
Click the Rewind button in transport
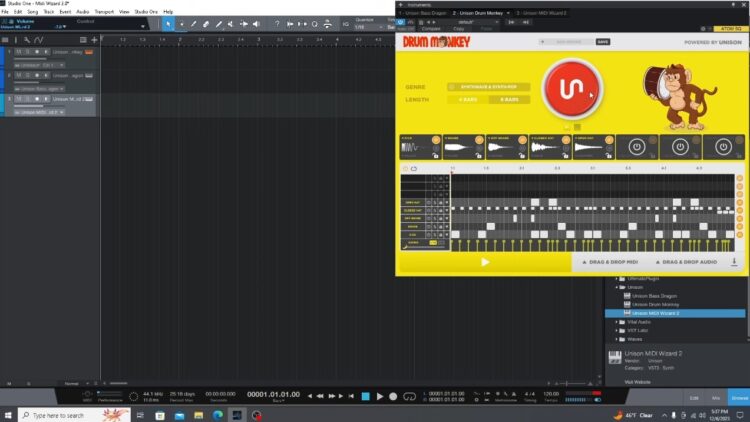coord(320,396)
